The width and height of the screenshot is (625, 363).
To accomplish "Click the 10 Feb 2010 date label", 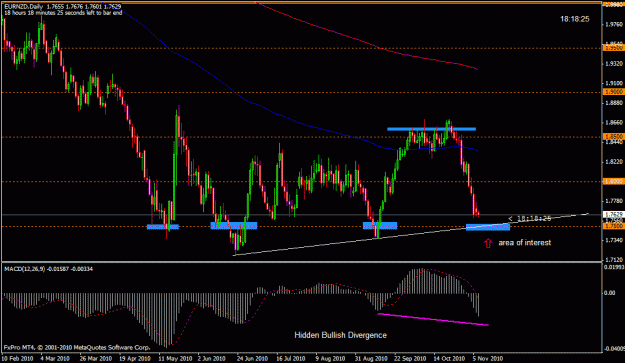I will click(x=18, y=358).
